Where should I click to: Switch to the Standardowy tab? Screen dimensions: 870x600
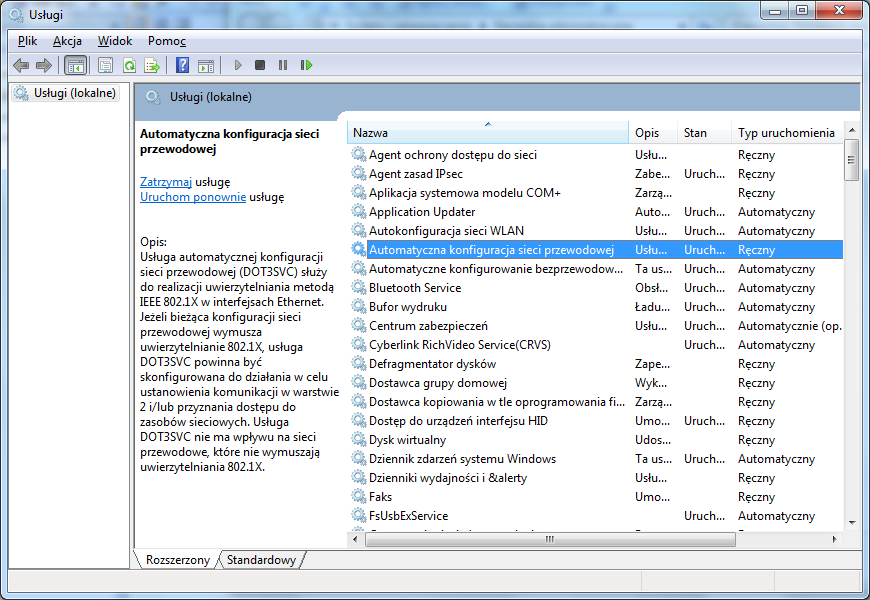pyautogui.click(x=261, y=560)
